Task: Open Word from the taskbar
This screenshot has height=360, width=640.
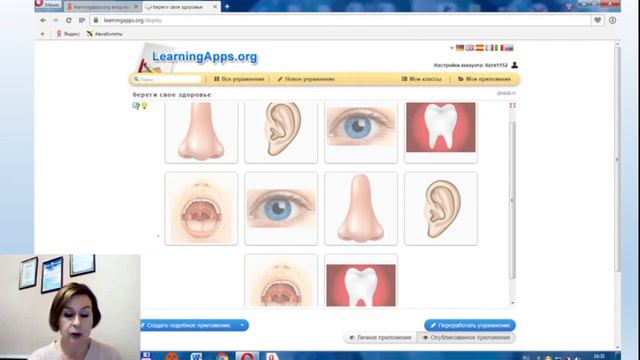Action: coord(196,356)
